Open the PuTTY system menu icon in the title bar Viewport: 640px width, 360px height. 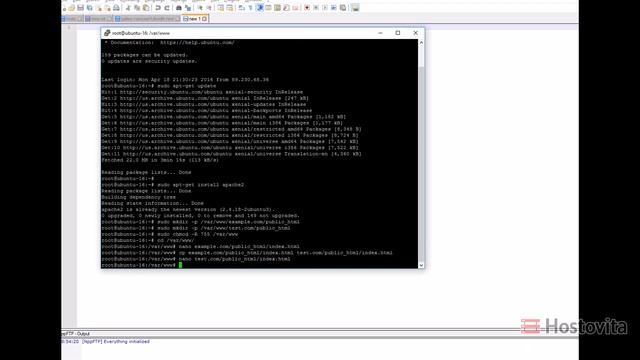point(107,33)
